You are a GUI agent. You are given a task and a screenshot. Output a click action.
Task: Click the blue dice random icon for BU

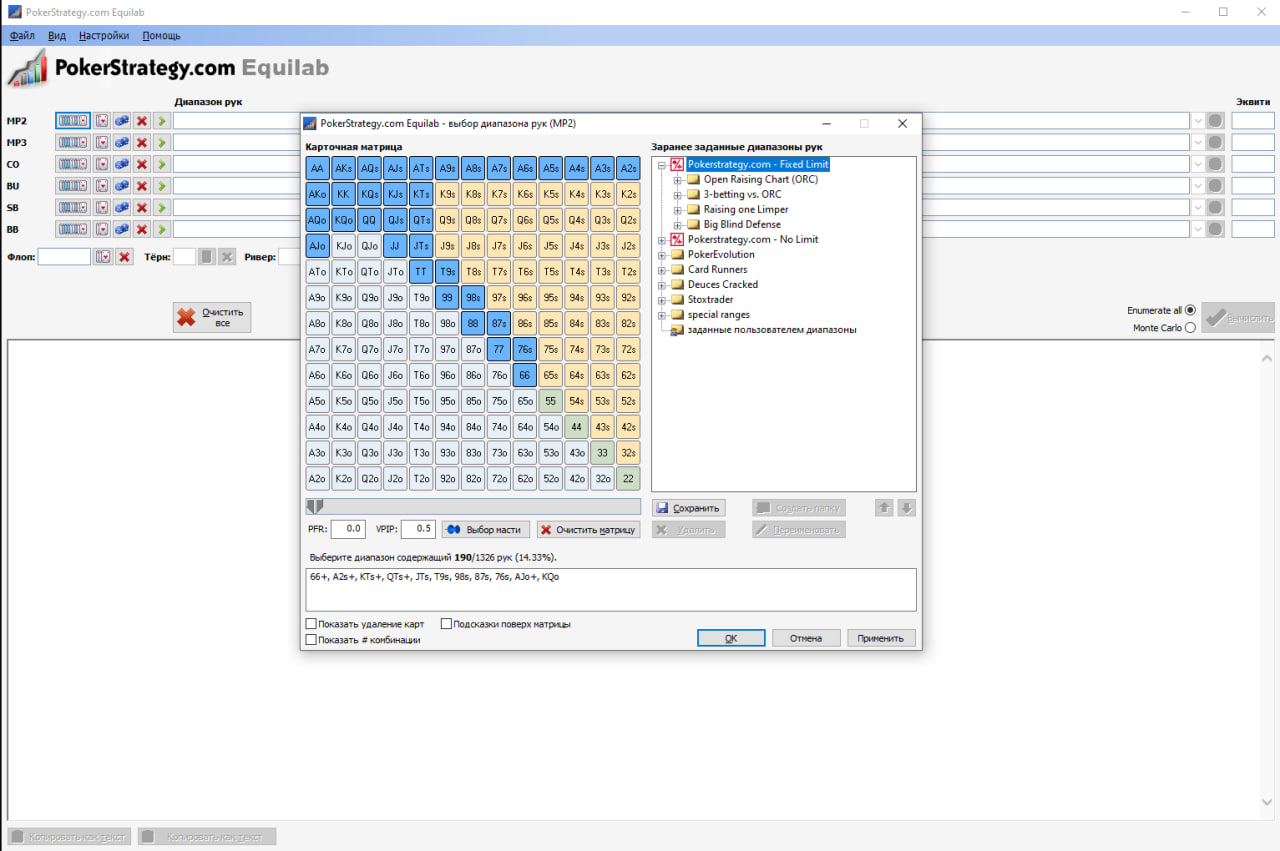point(122,186)
